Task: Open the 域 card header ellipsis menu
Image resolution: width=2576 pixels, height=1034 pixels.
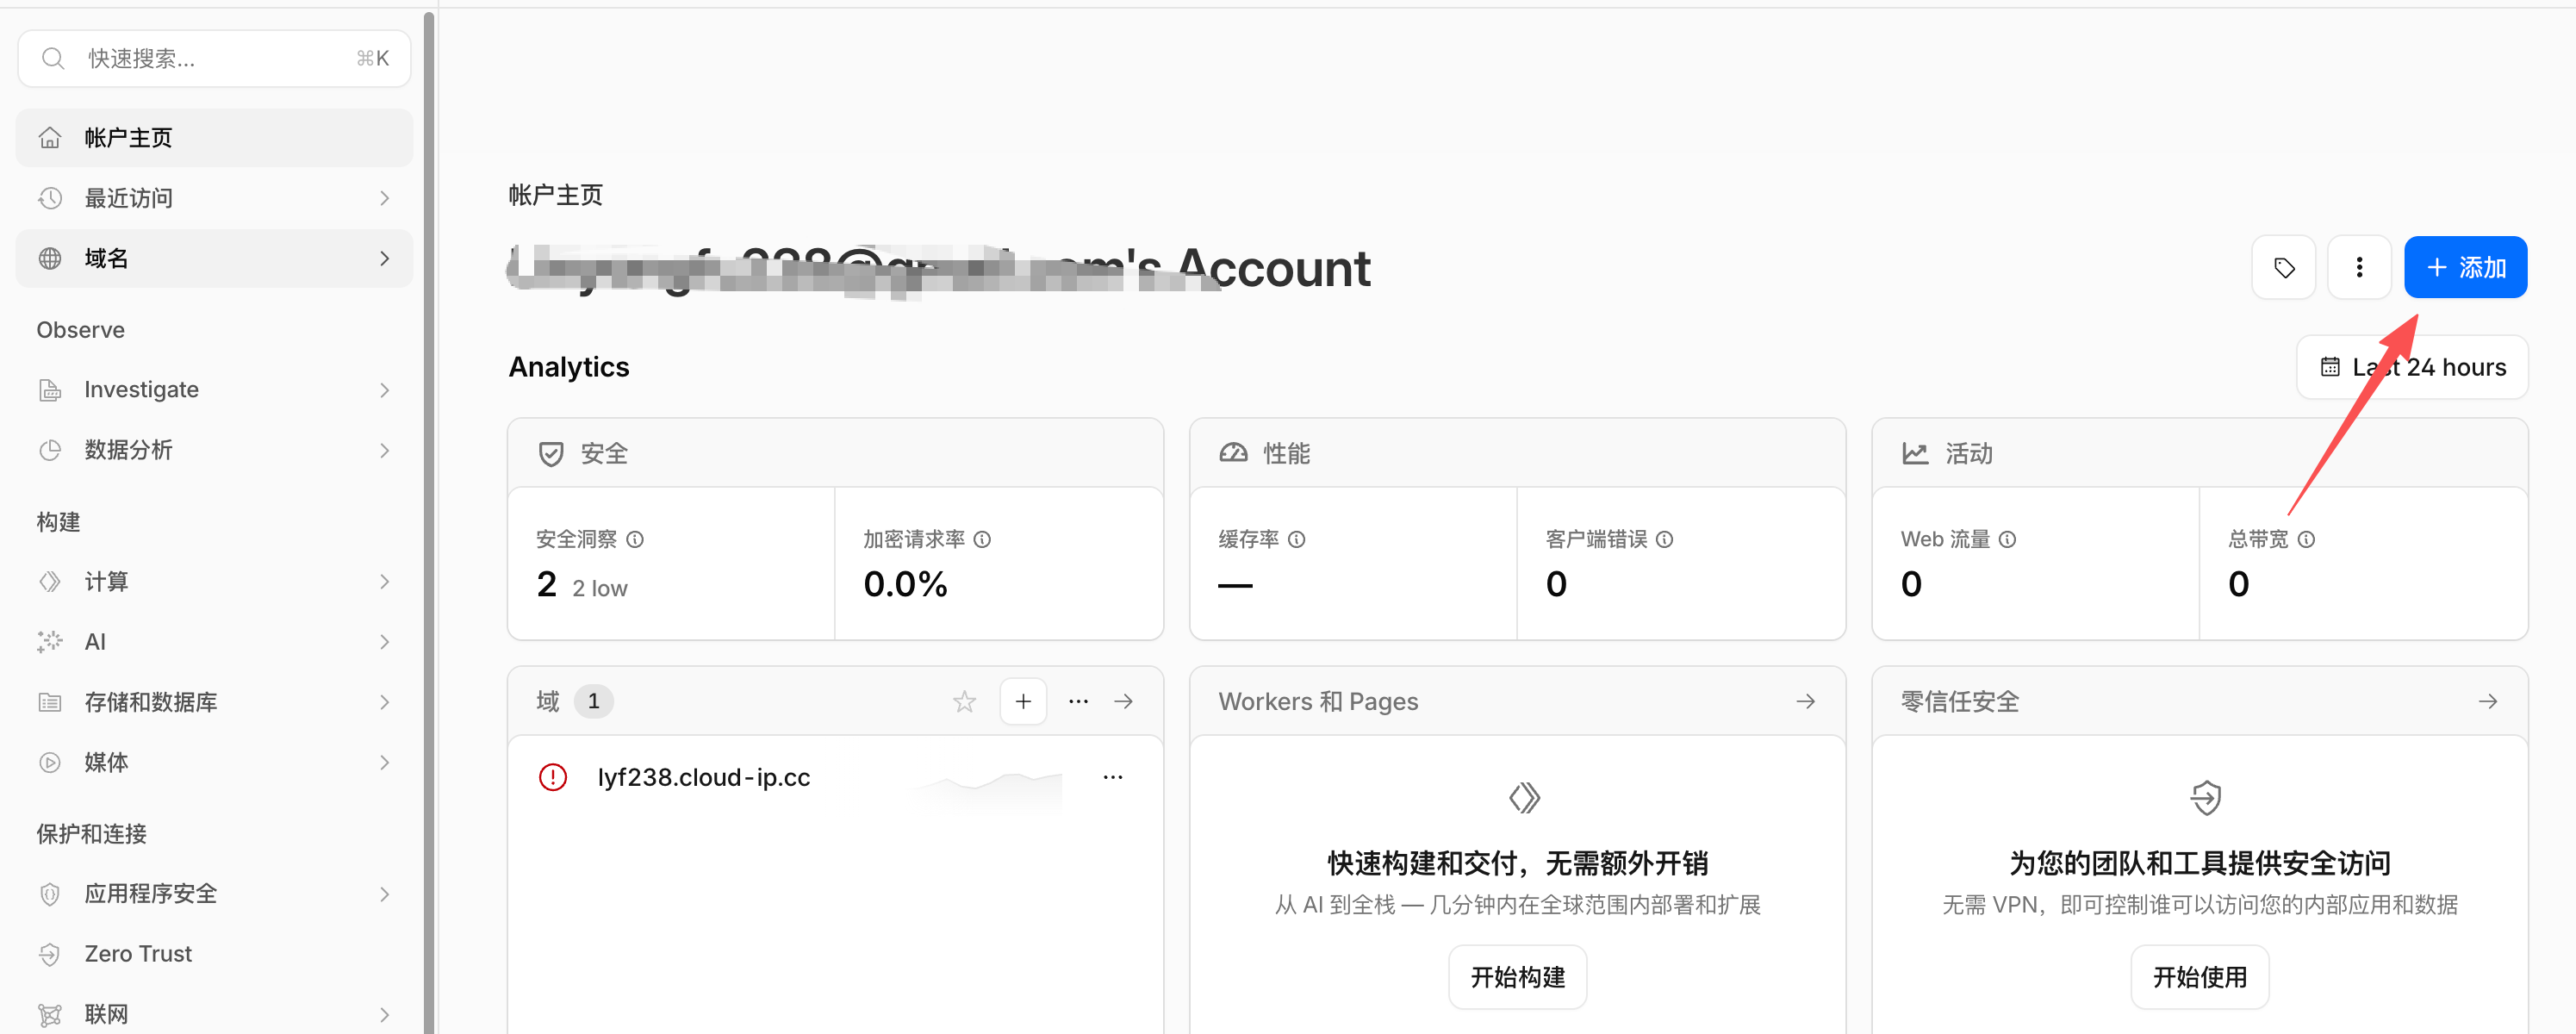Action: click(1078, 702)
